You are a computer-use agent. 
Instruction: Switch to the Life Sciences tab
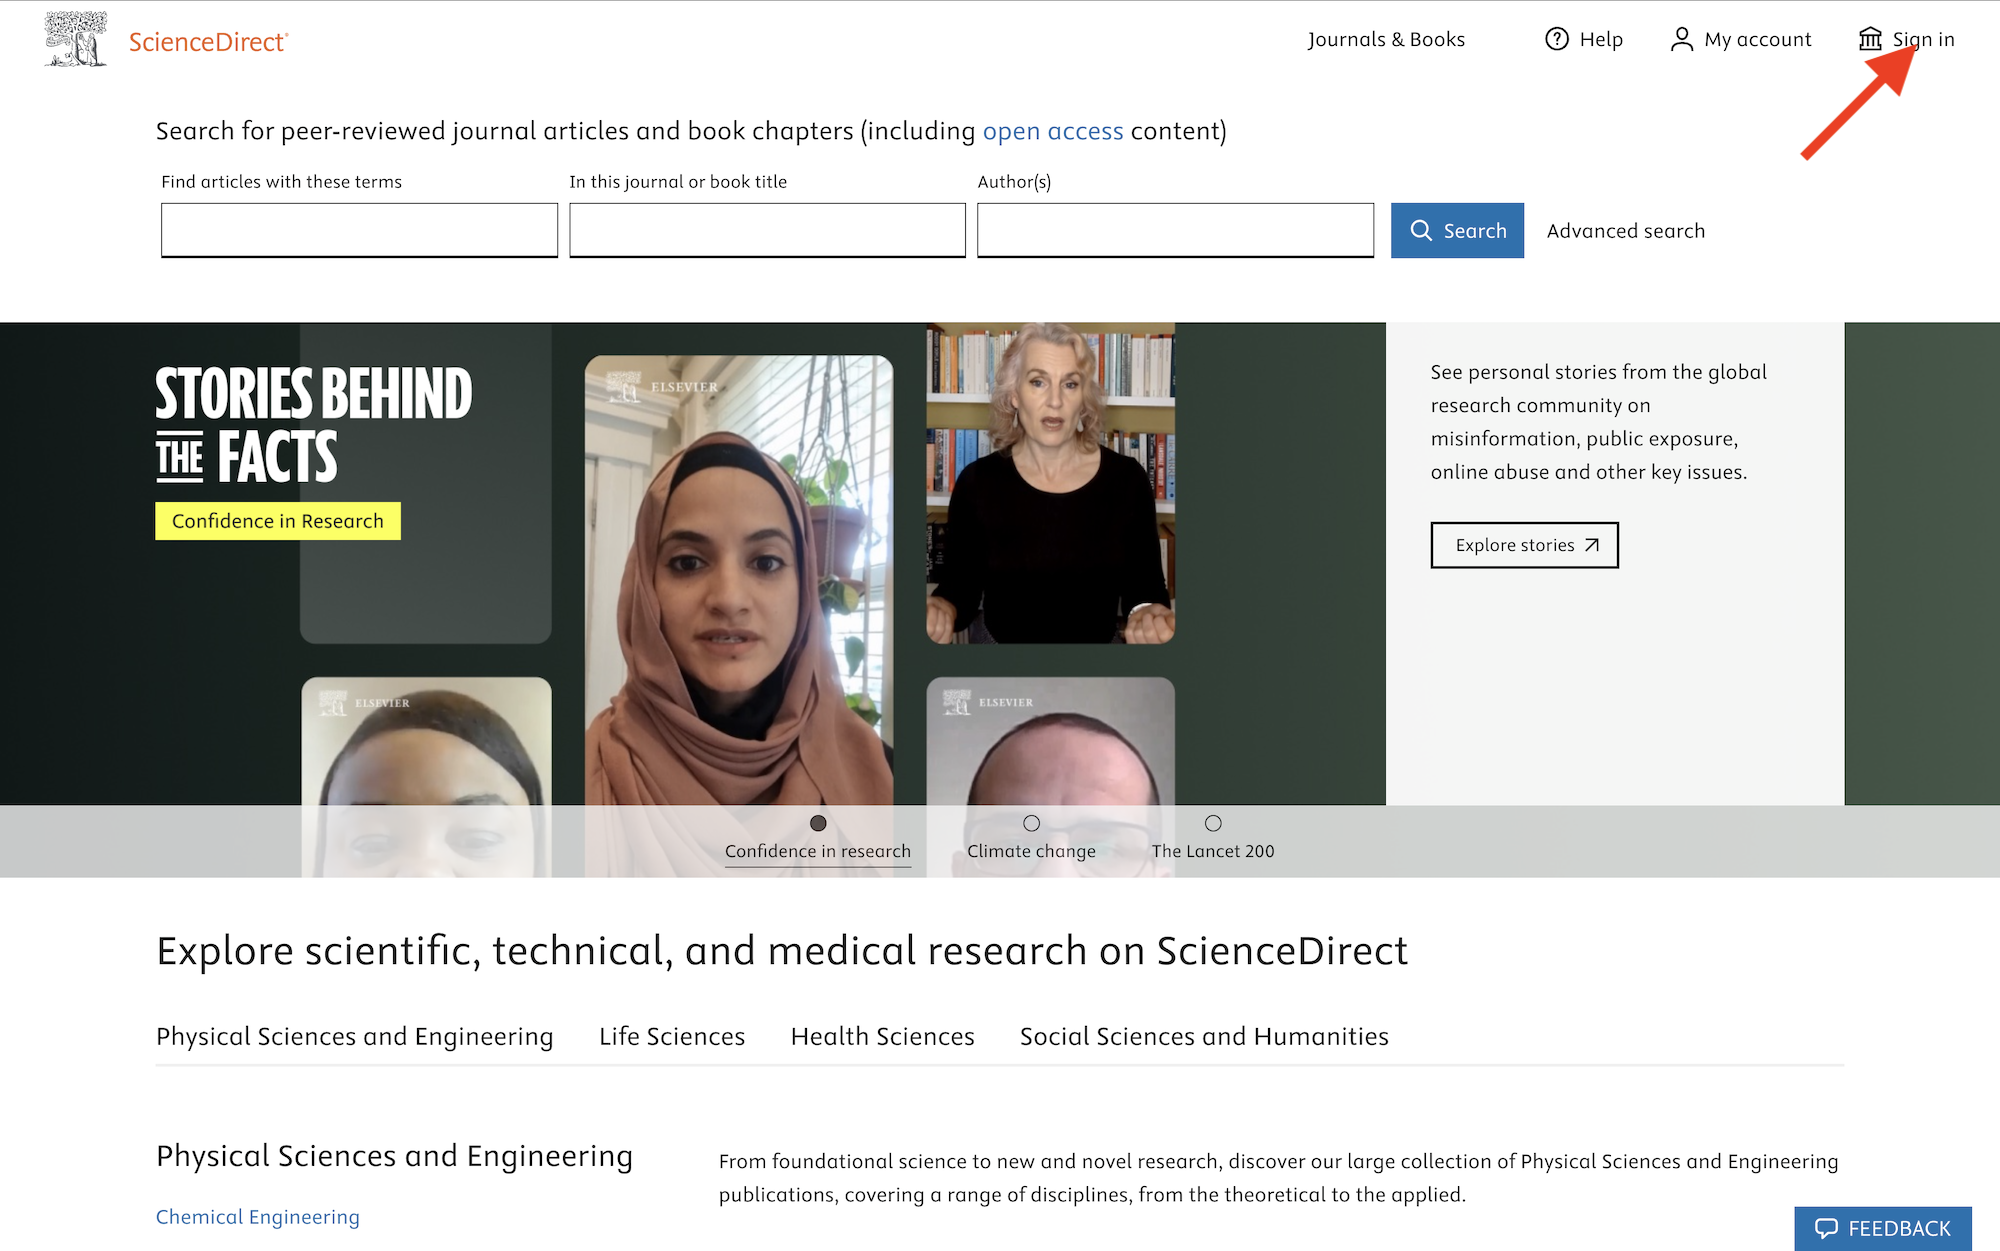[672, 1036]
